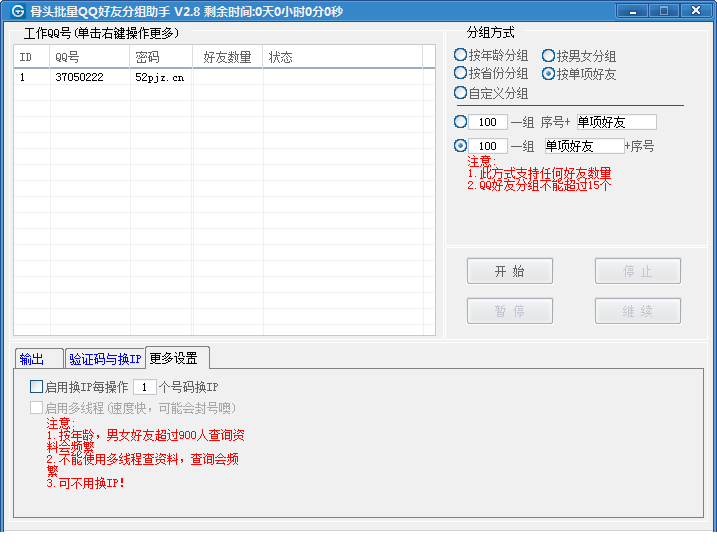Select 按男女分组 radio option
This screenshot has height=555, width=717.
point(578,56)
